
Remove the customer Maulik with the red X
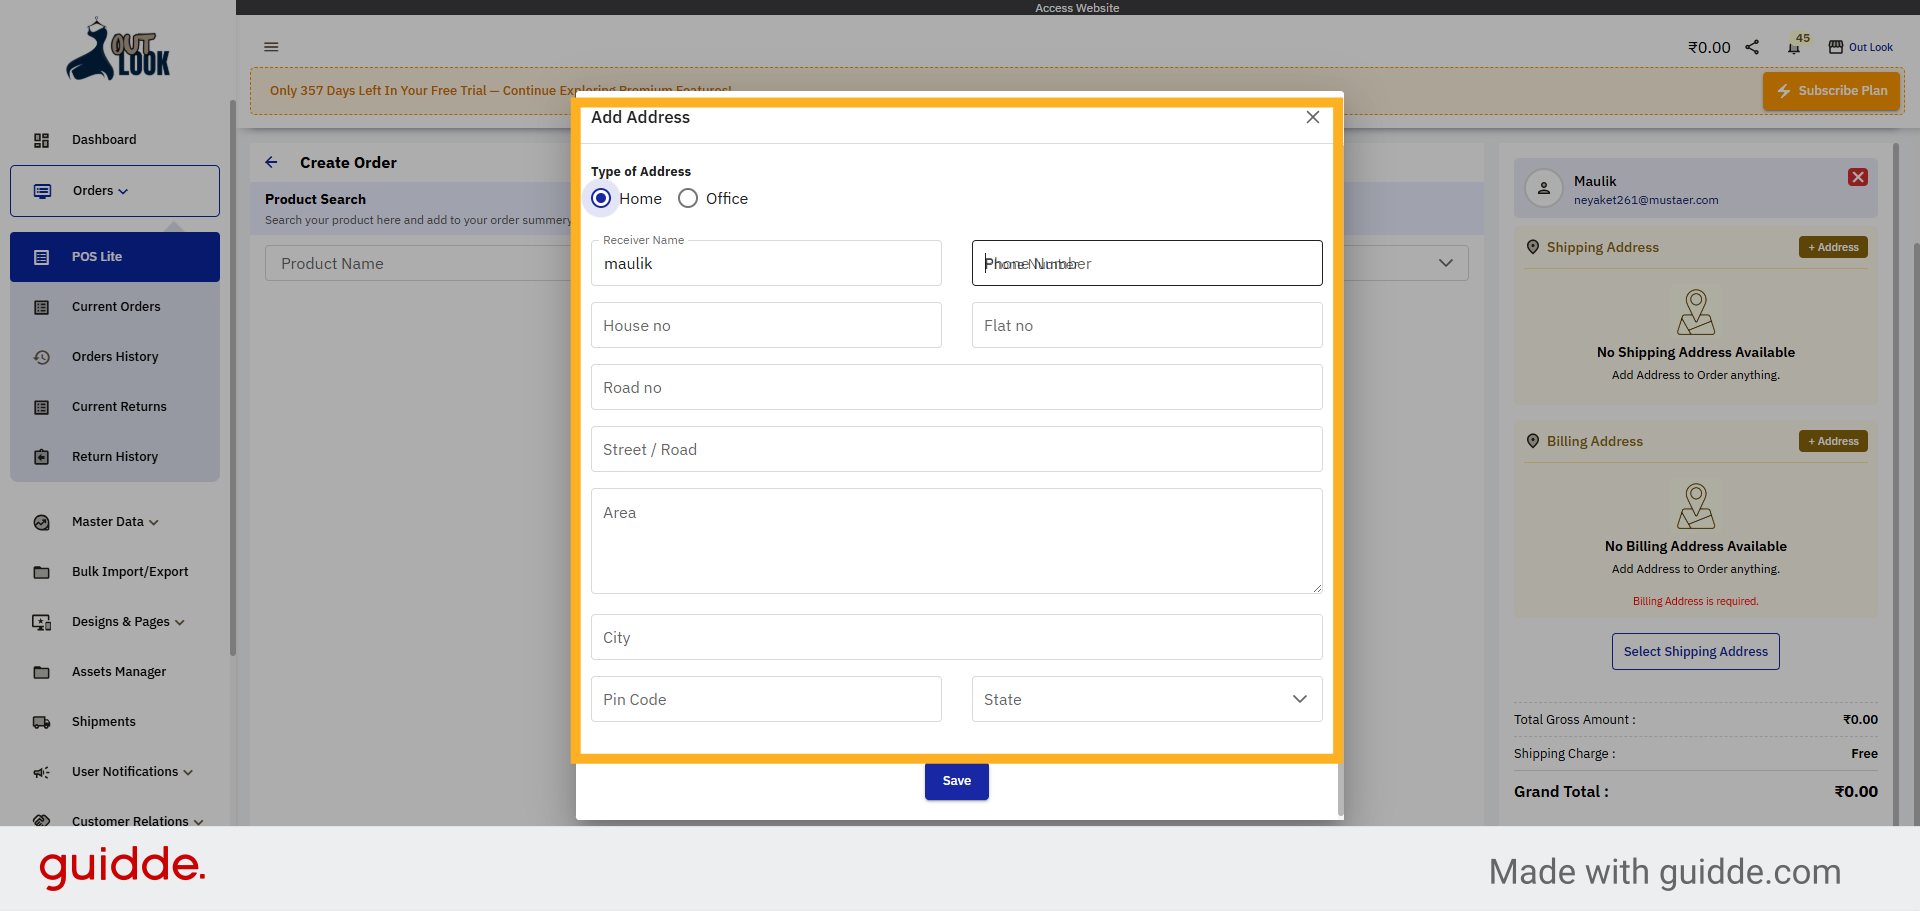(x=1858, y=176)
